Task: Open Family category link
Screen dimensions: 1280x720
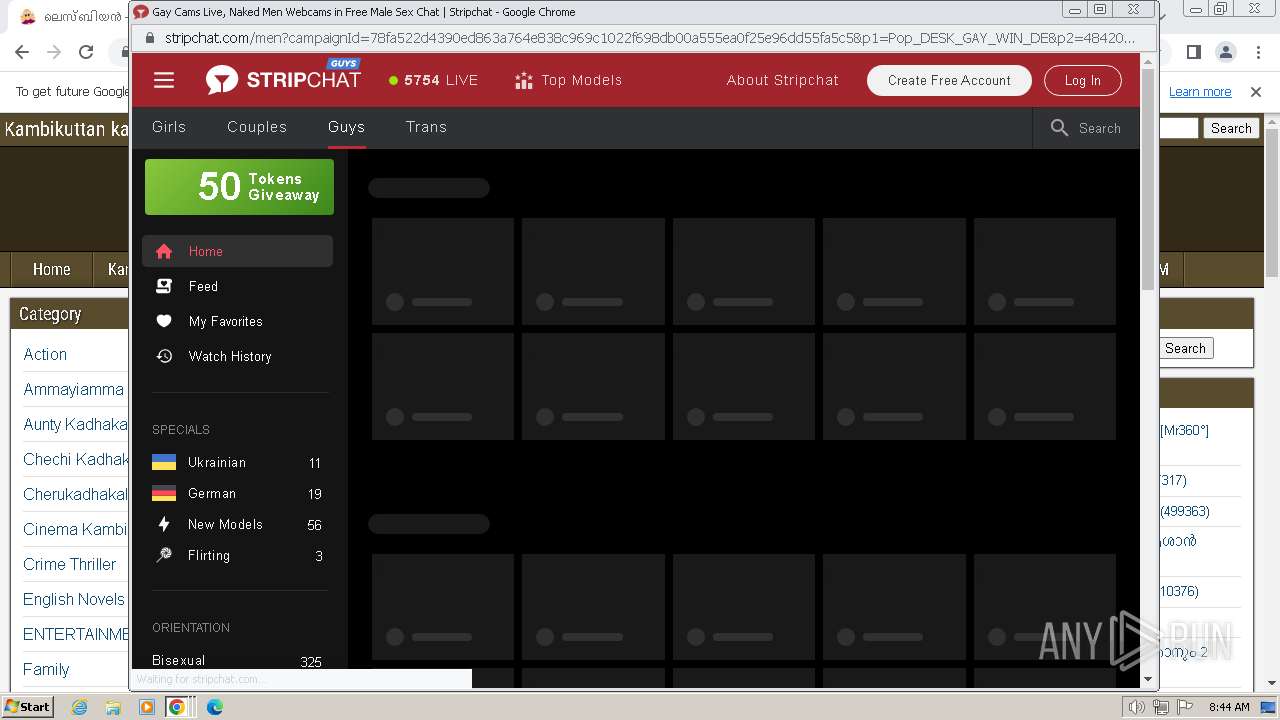Action: (x=46, y=669)
